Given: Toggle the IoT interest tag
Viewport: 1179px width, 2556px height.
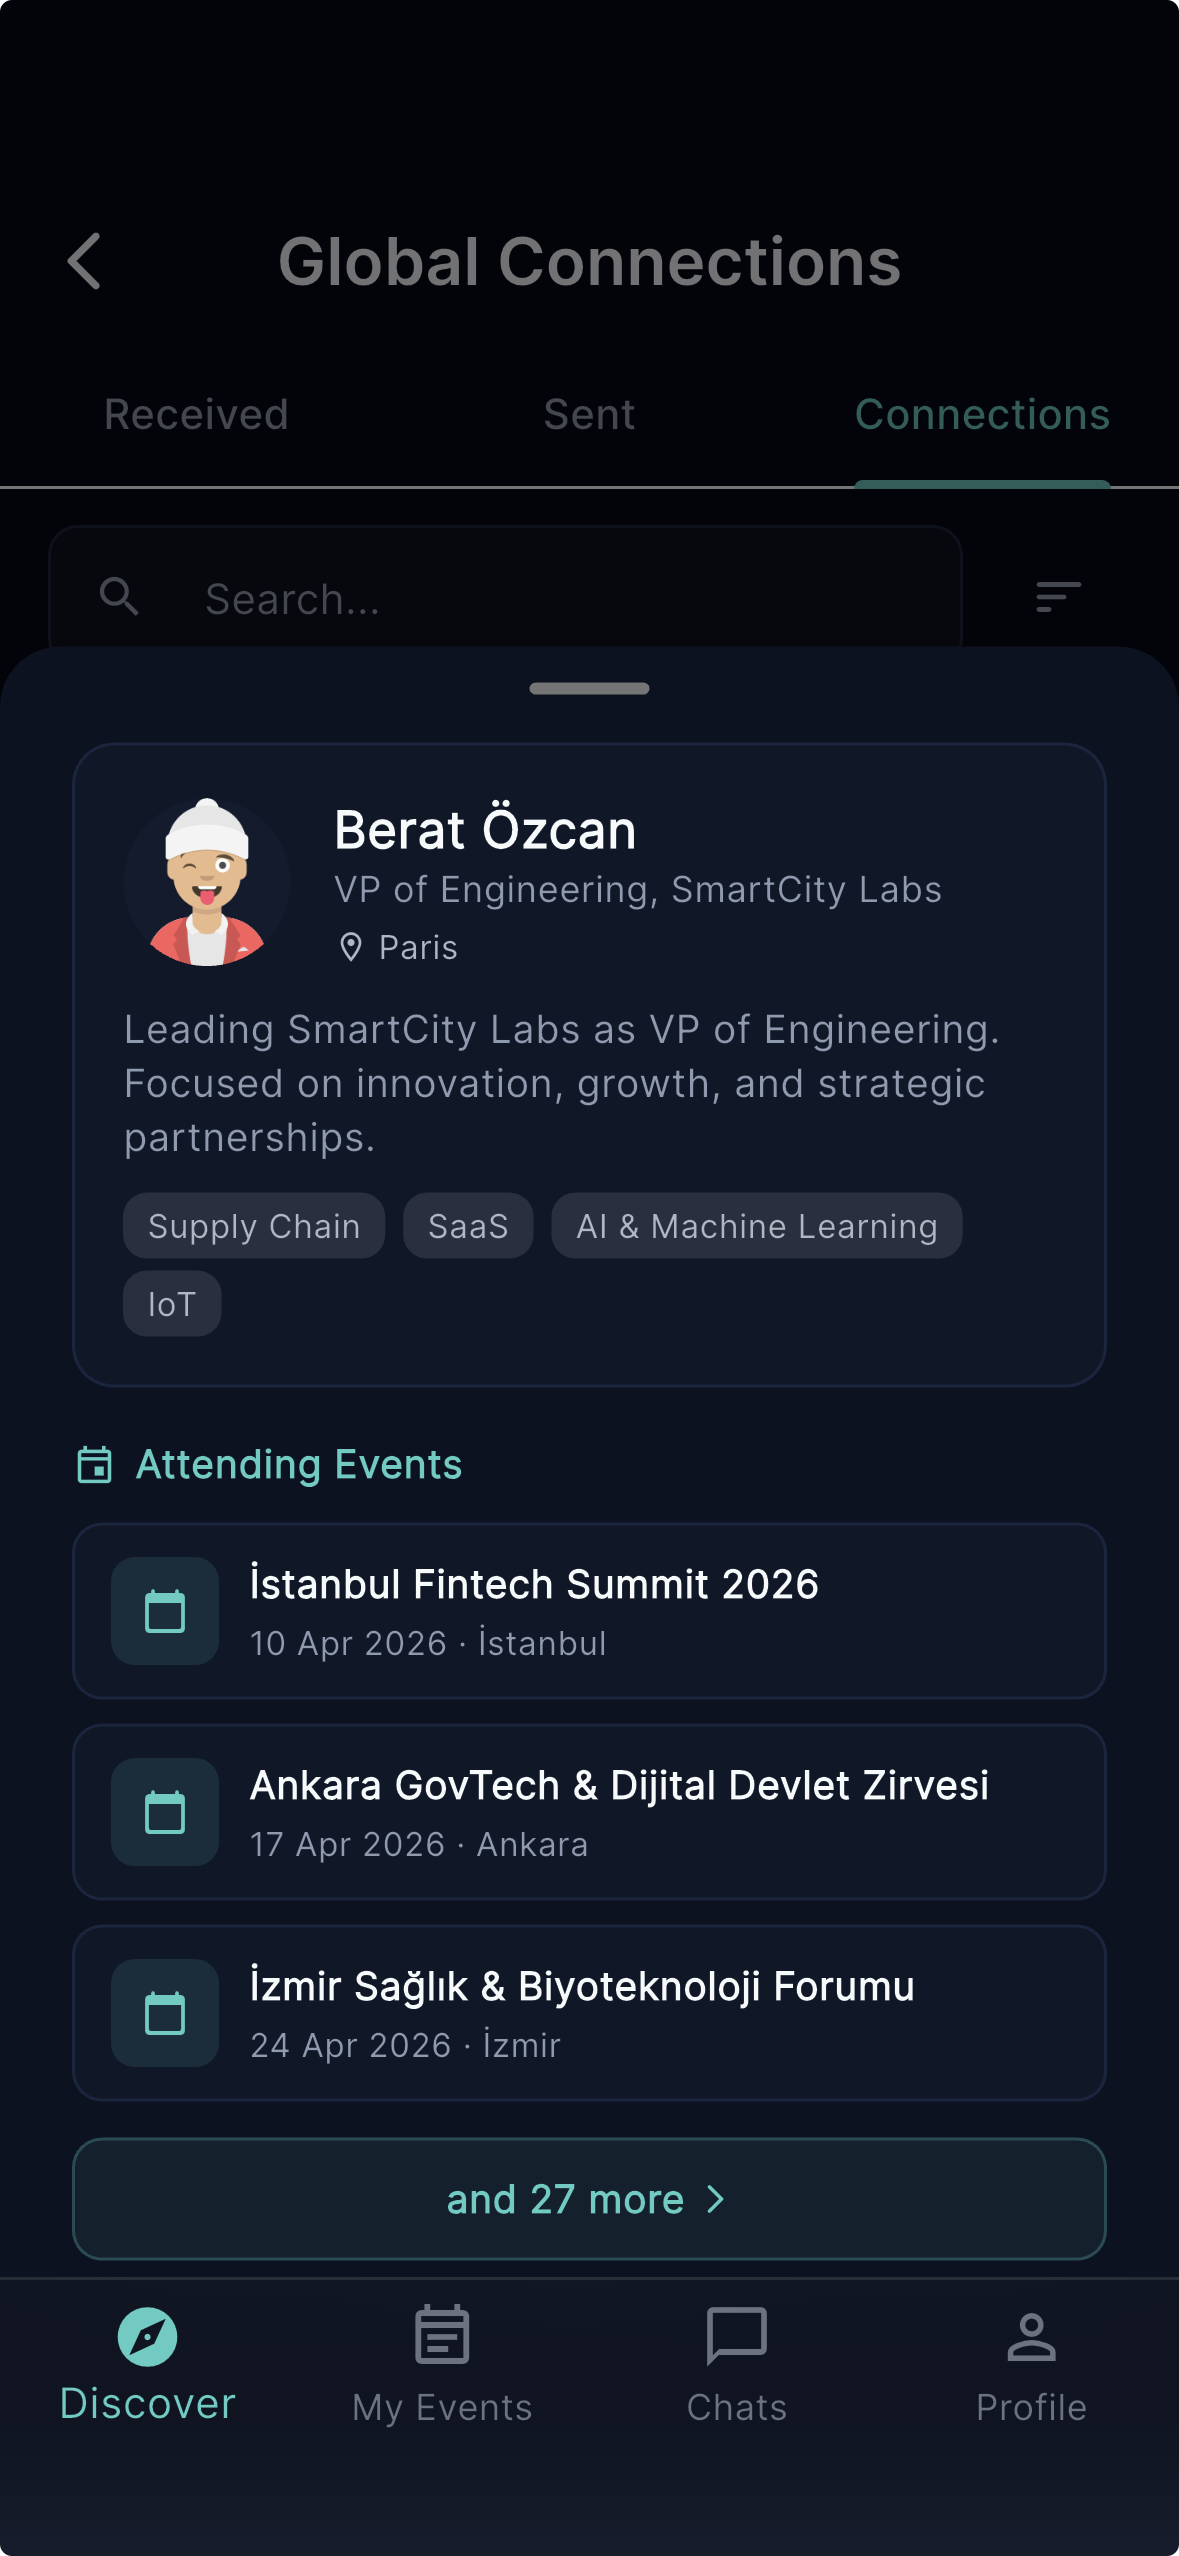Looking at the screenshot, I should tap(170, 1302).
